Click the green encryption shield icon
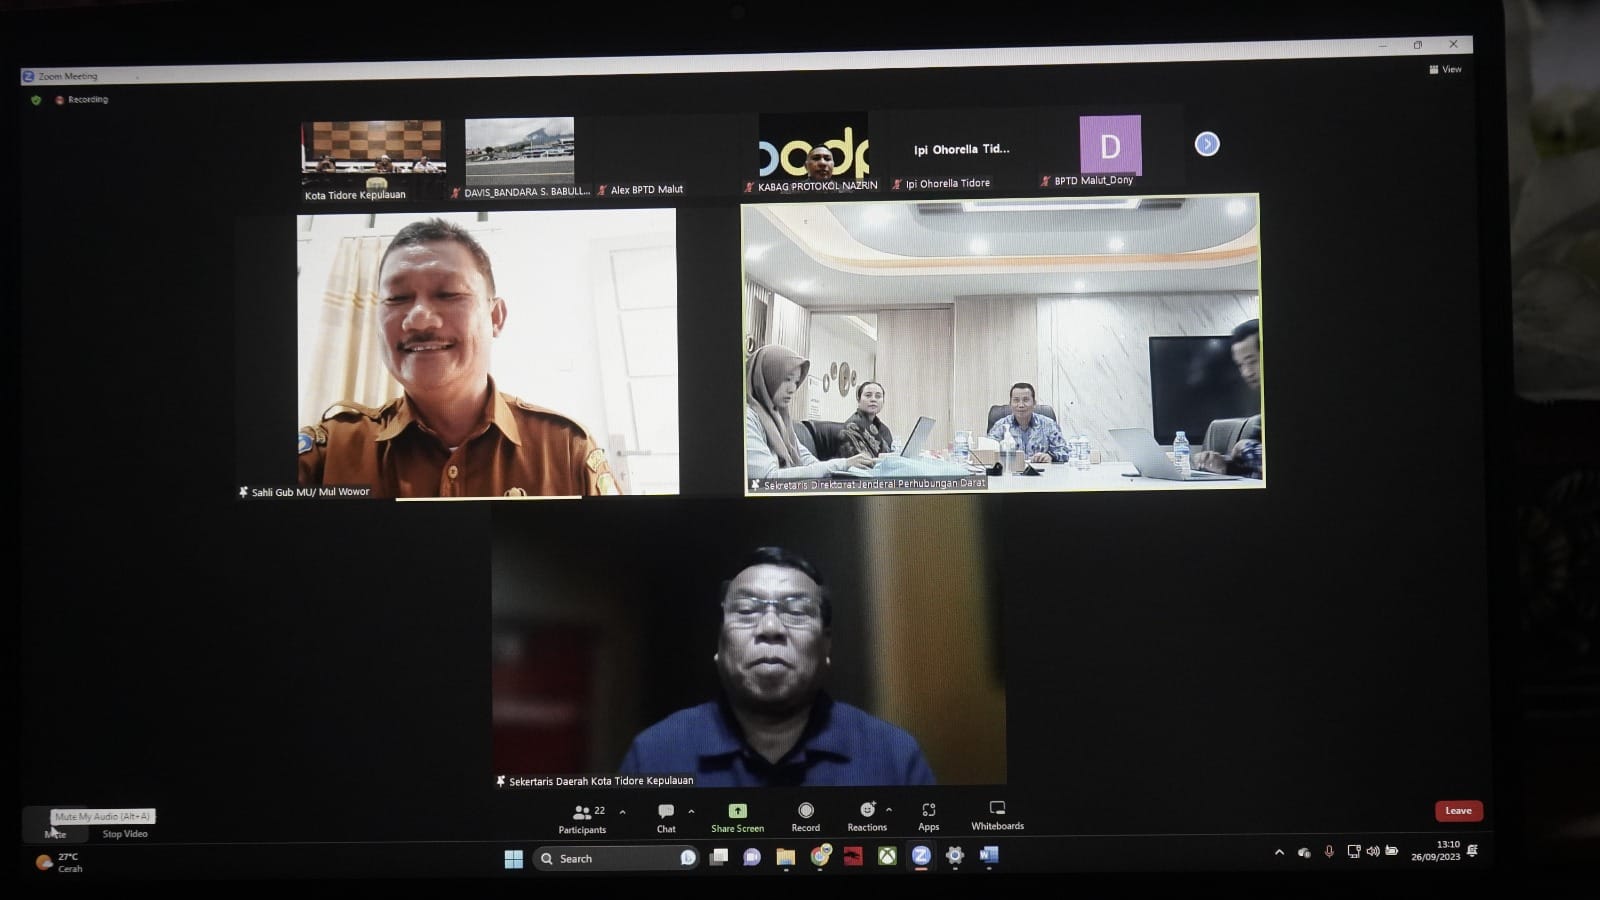 36,100
